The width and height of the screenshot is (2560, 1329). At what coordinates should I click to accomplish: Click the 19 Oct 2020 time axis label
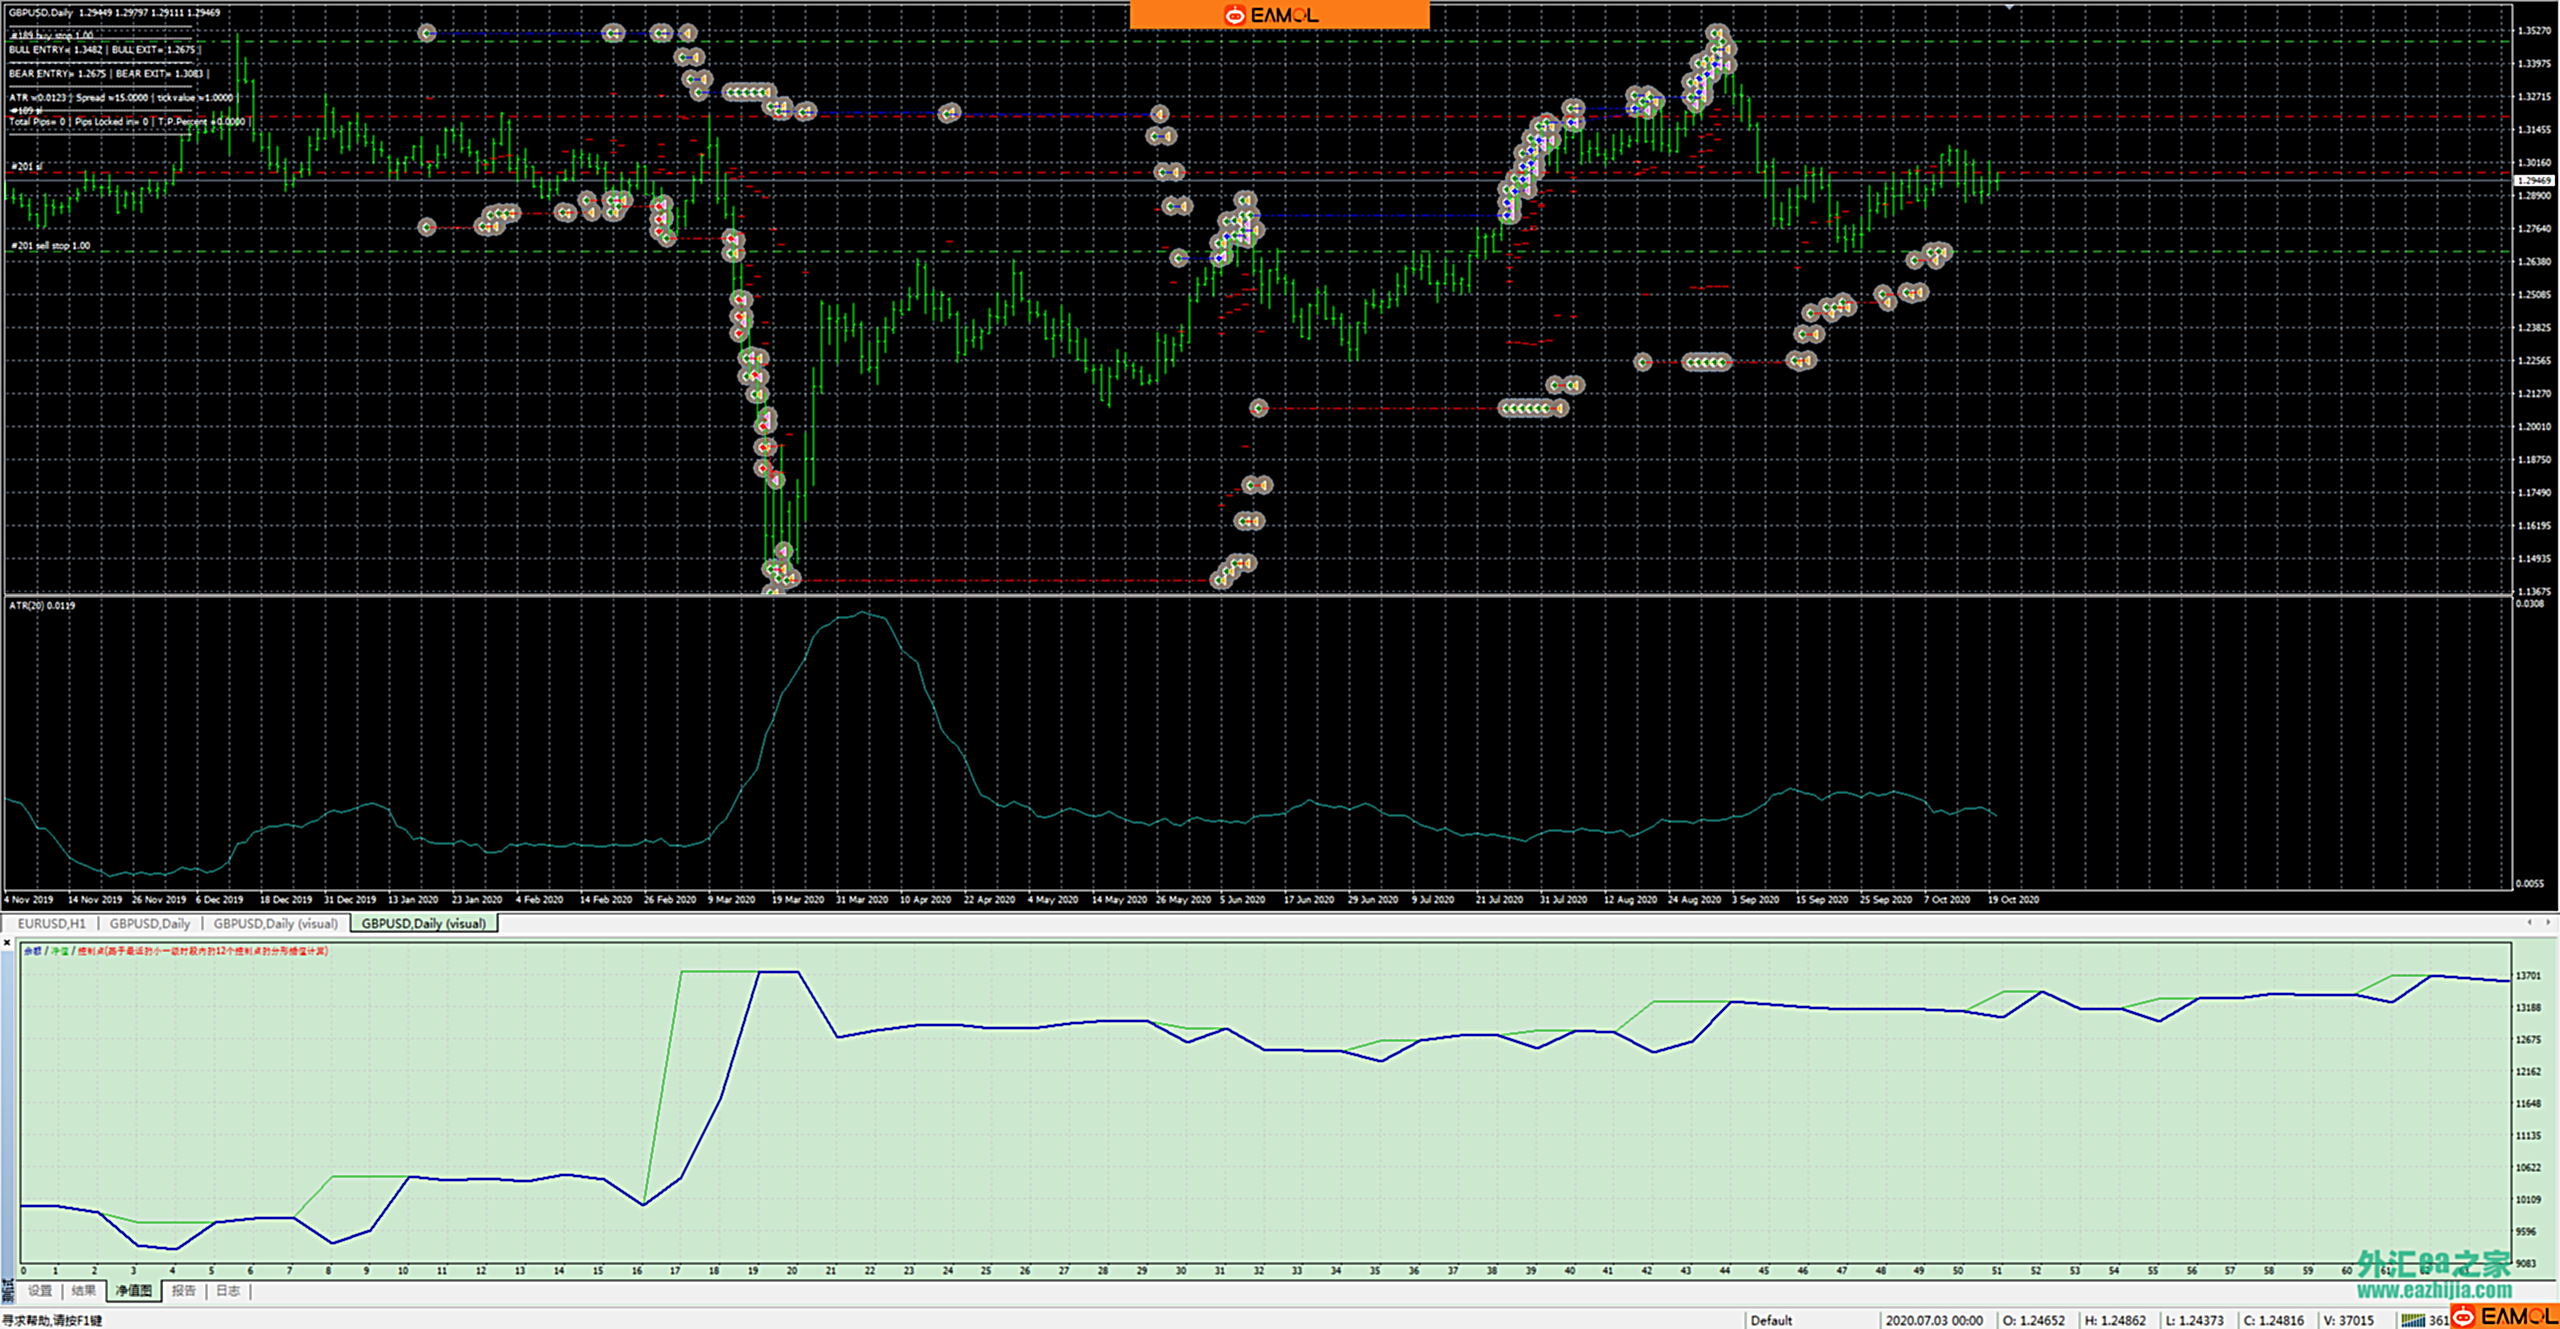[2012, 899]
